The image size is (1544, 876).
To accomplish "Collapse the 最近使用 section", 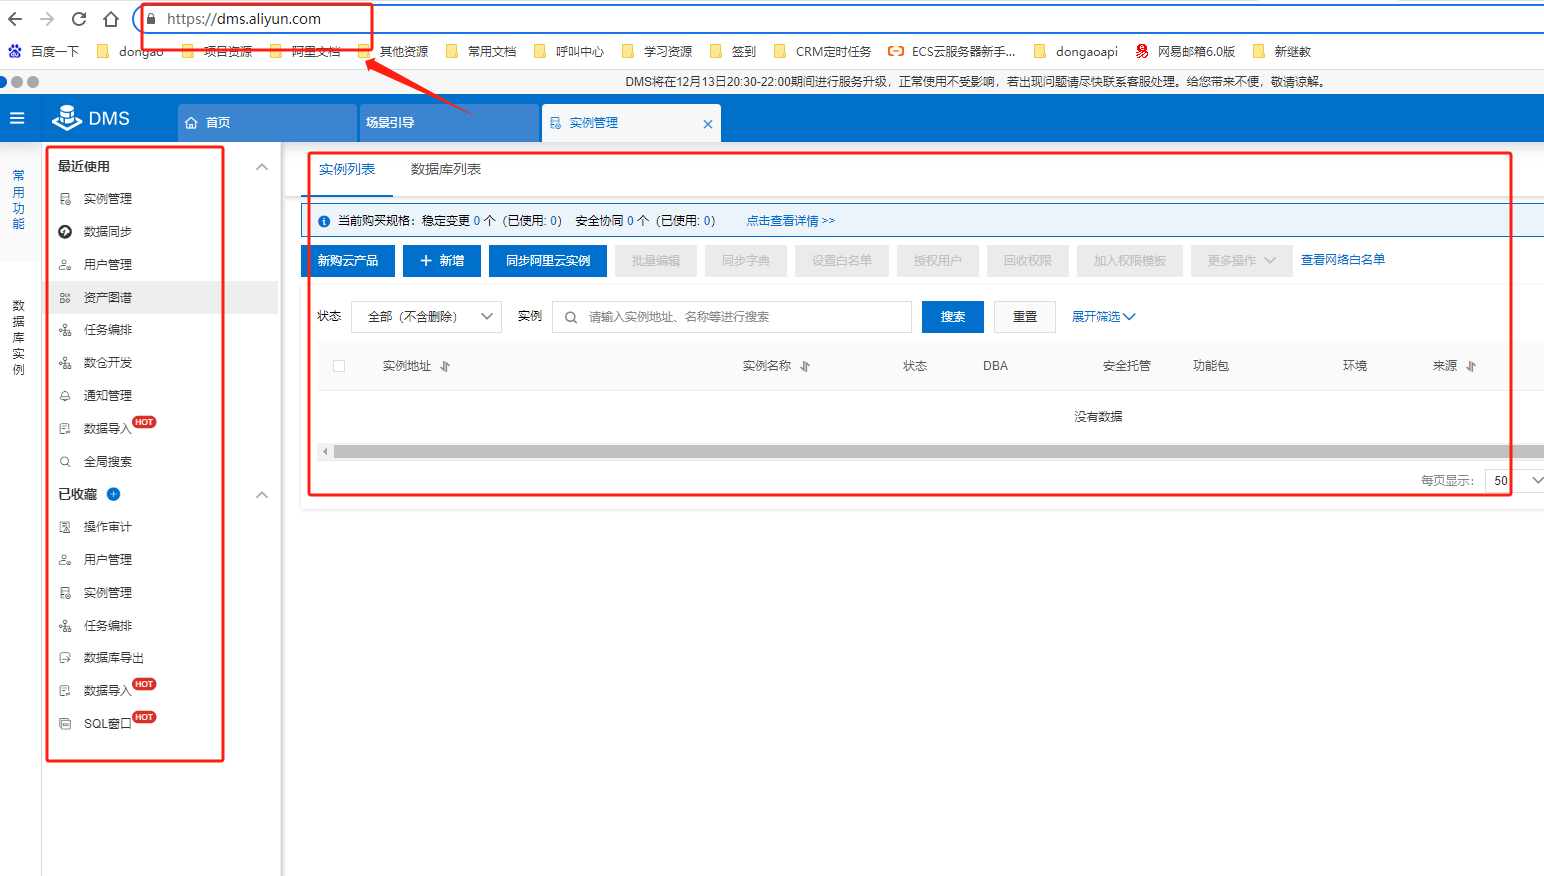I will (x=262, y=167).
